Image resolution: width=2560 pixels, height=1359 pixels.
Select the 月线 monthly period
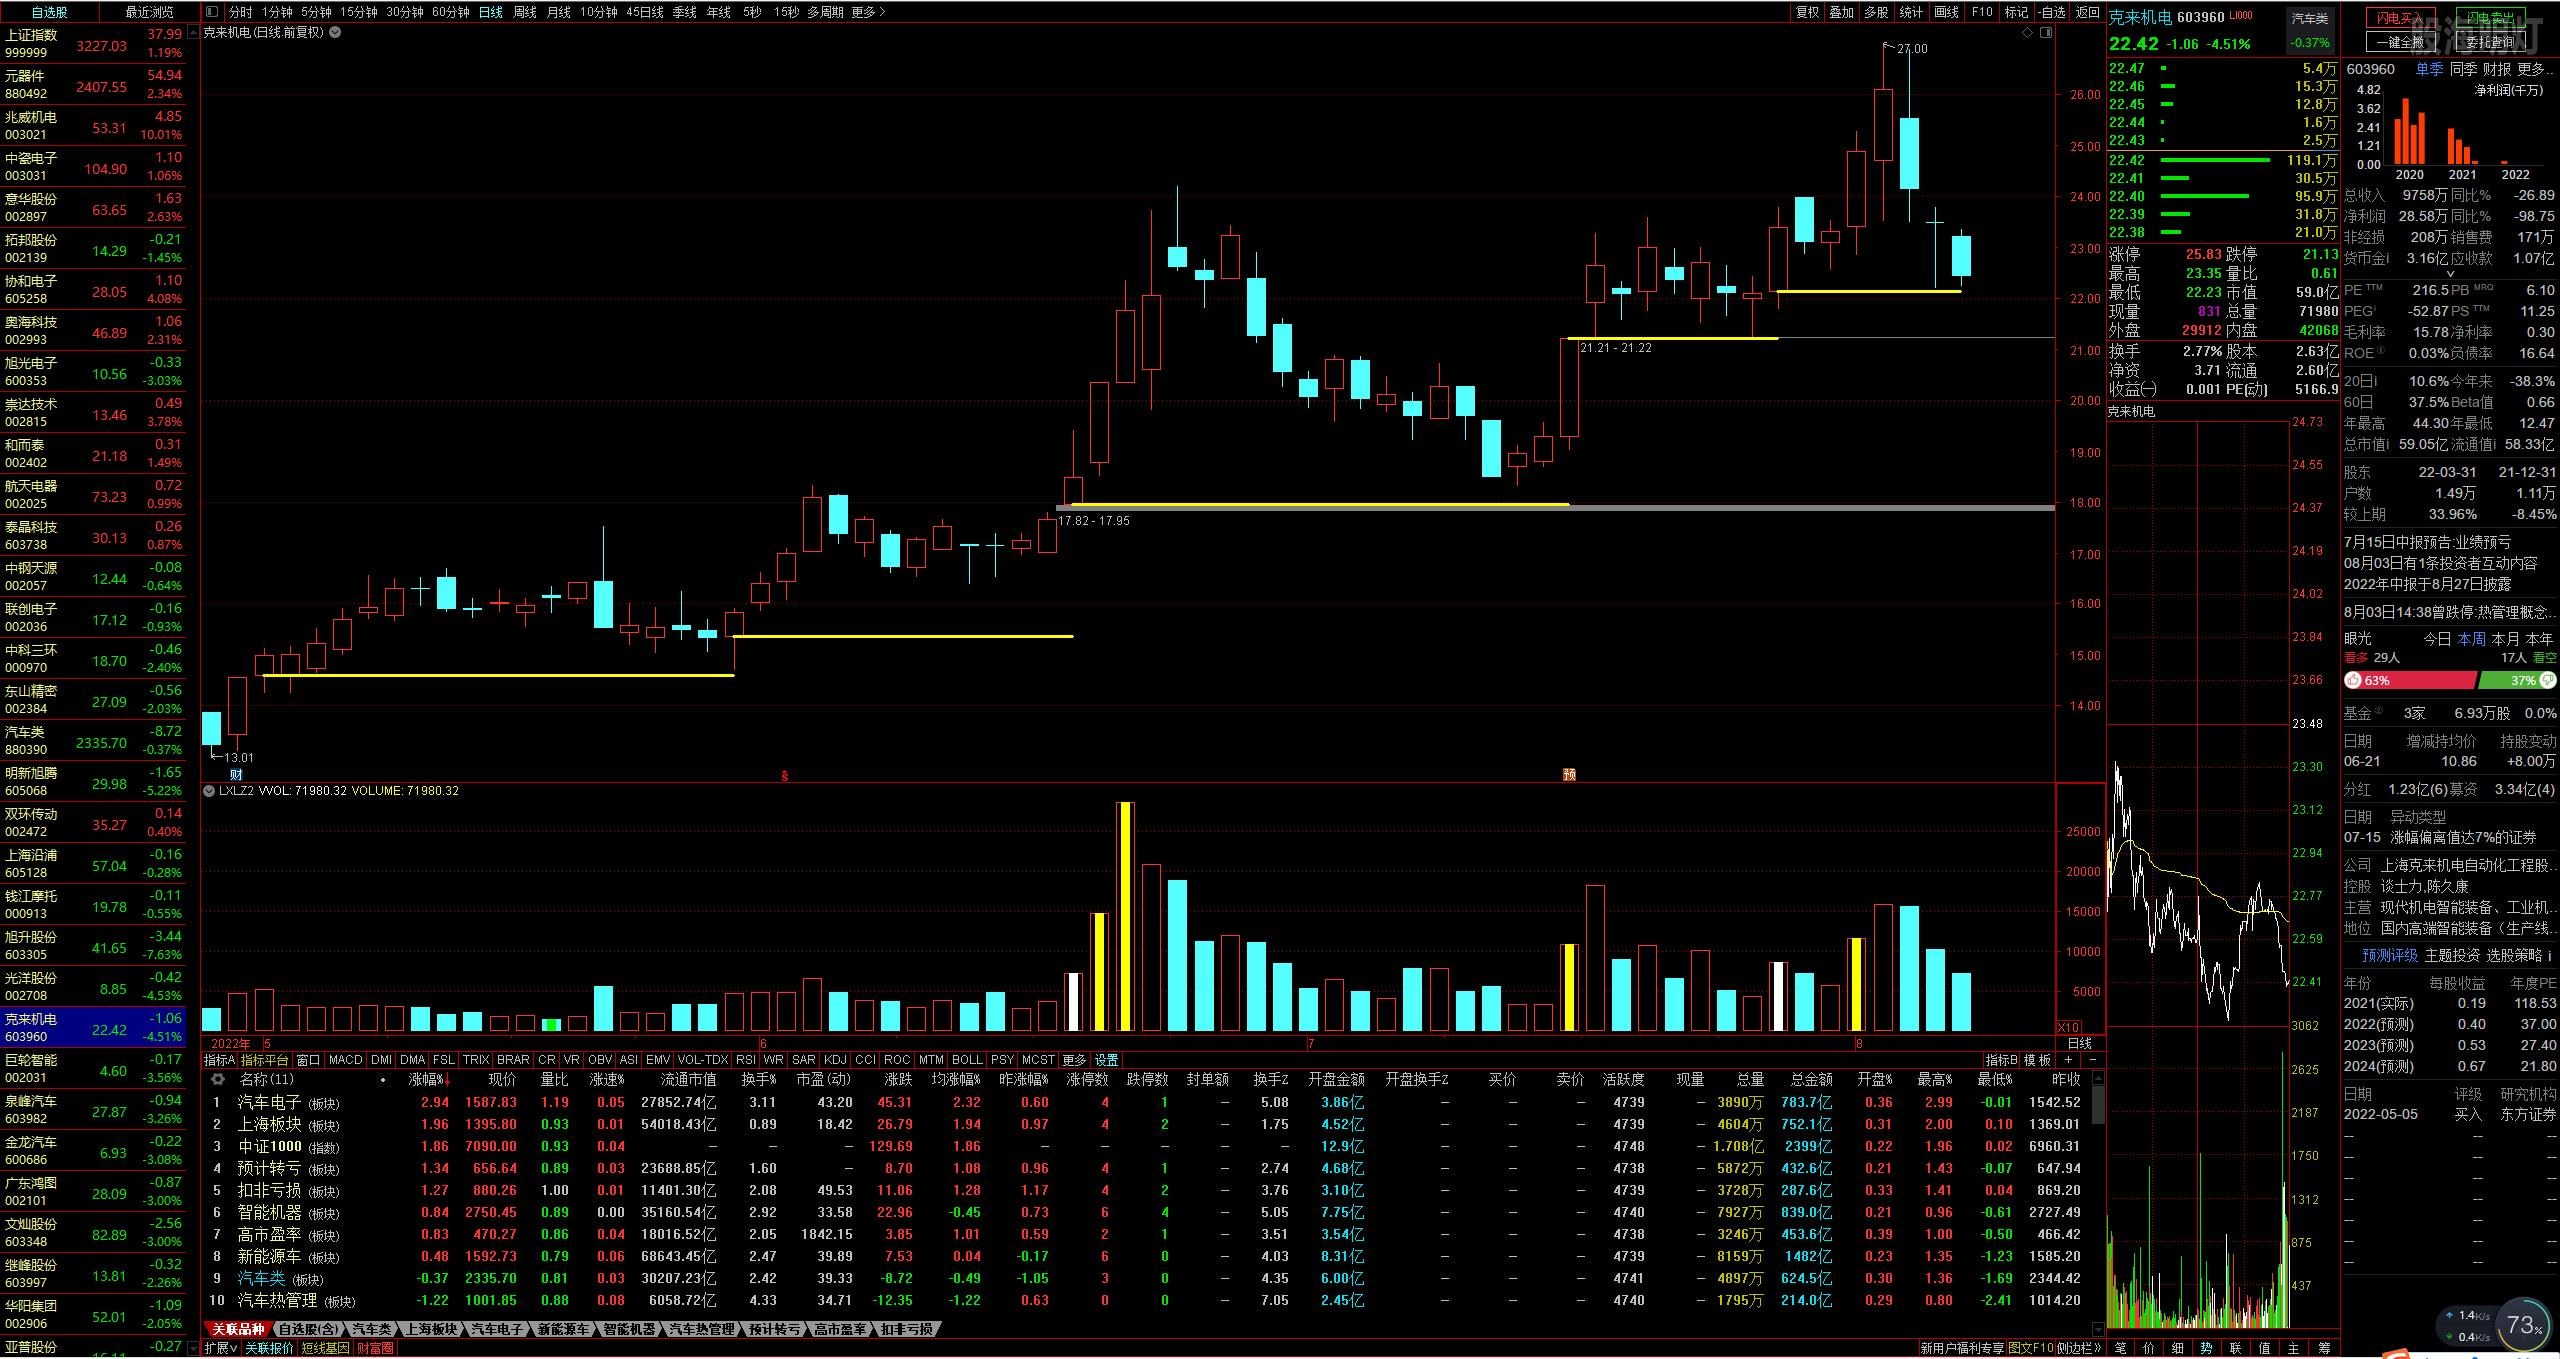pos(558,12)
